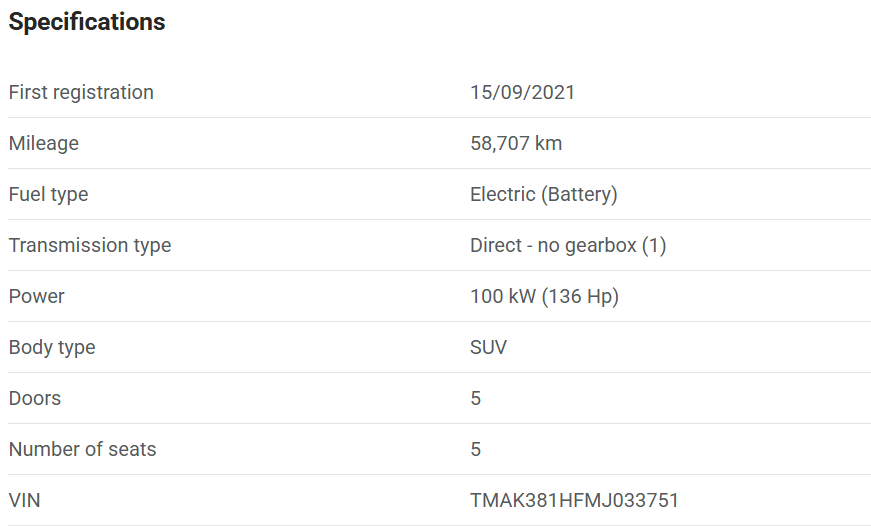Screen dimensions: 871x526
Task: Select the 58,707 km mileage value
Action: pos(516,143)
